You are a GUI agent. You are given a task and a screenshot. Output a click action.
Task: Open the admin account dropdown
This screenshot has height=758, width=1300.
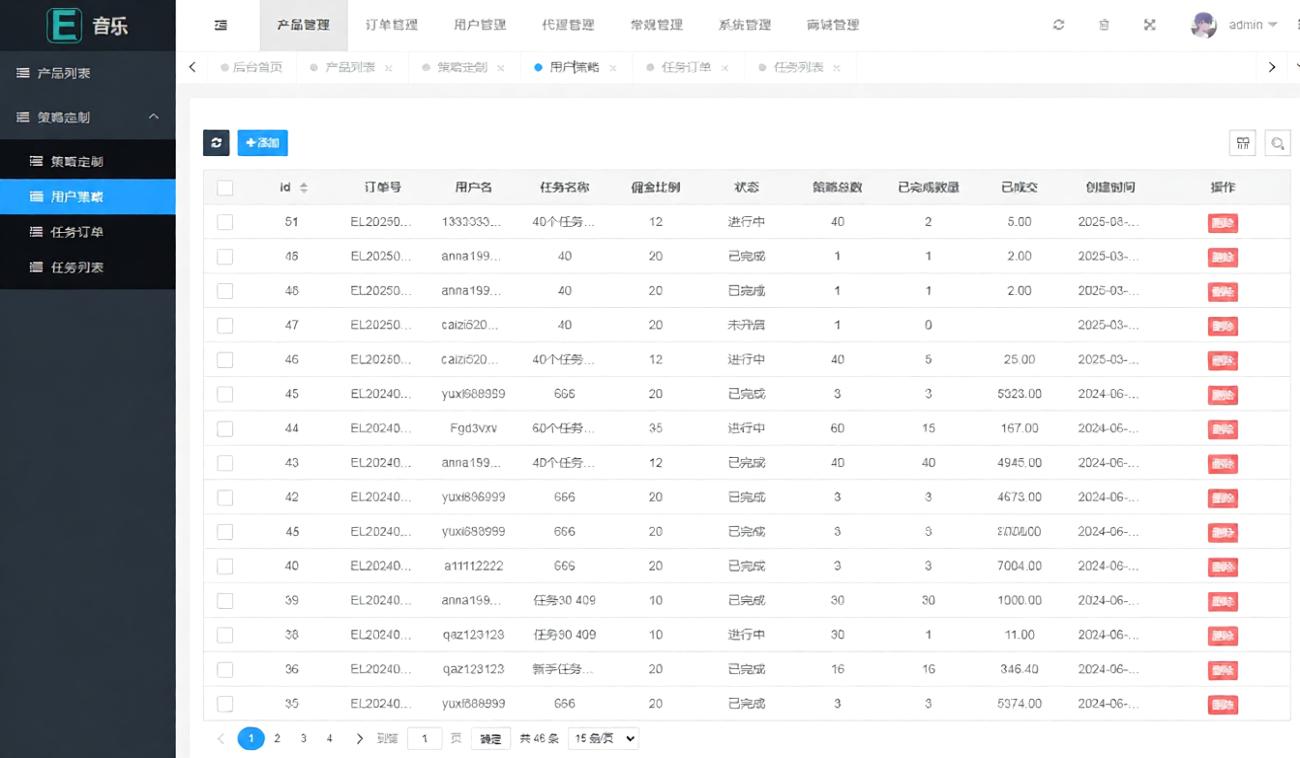coord(1253,25)
